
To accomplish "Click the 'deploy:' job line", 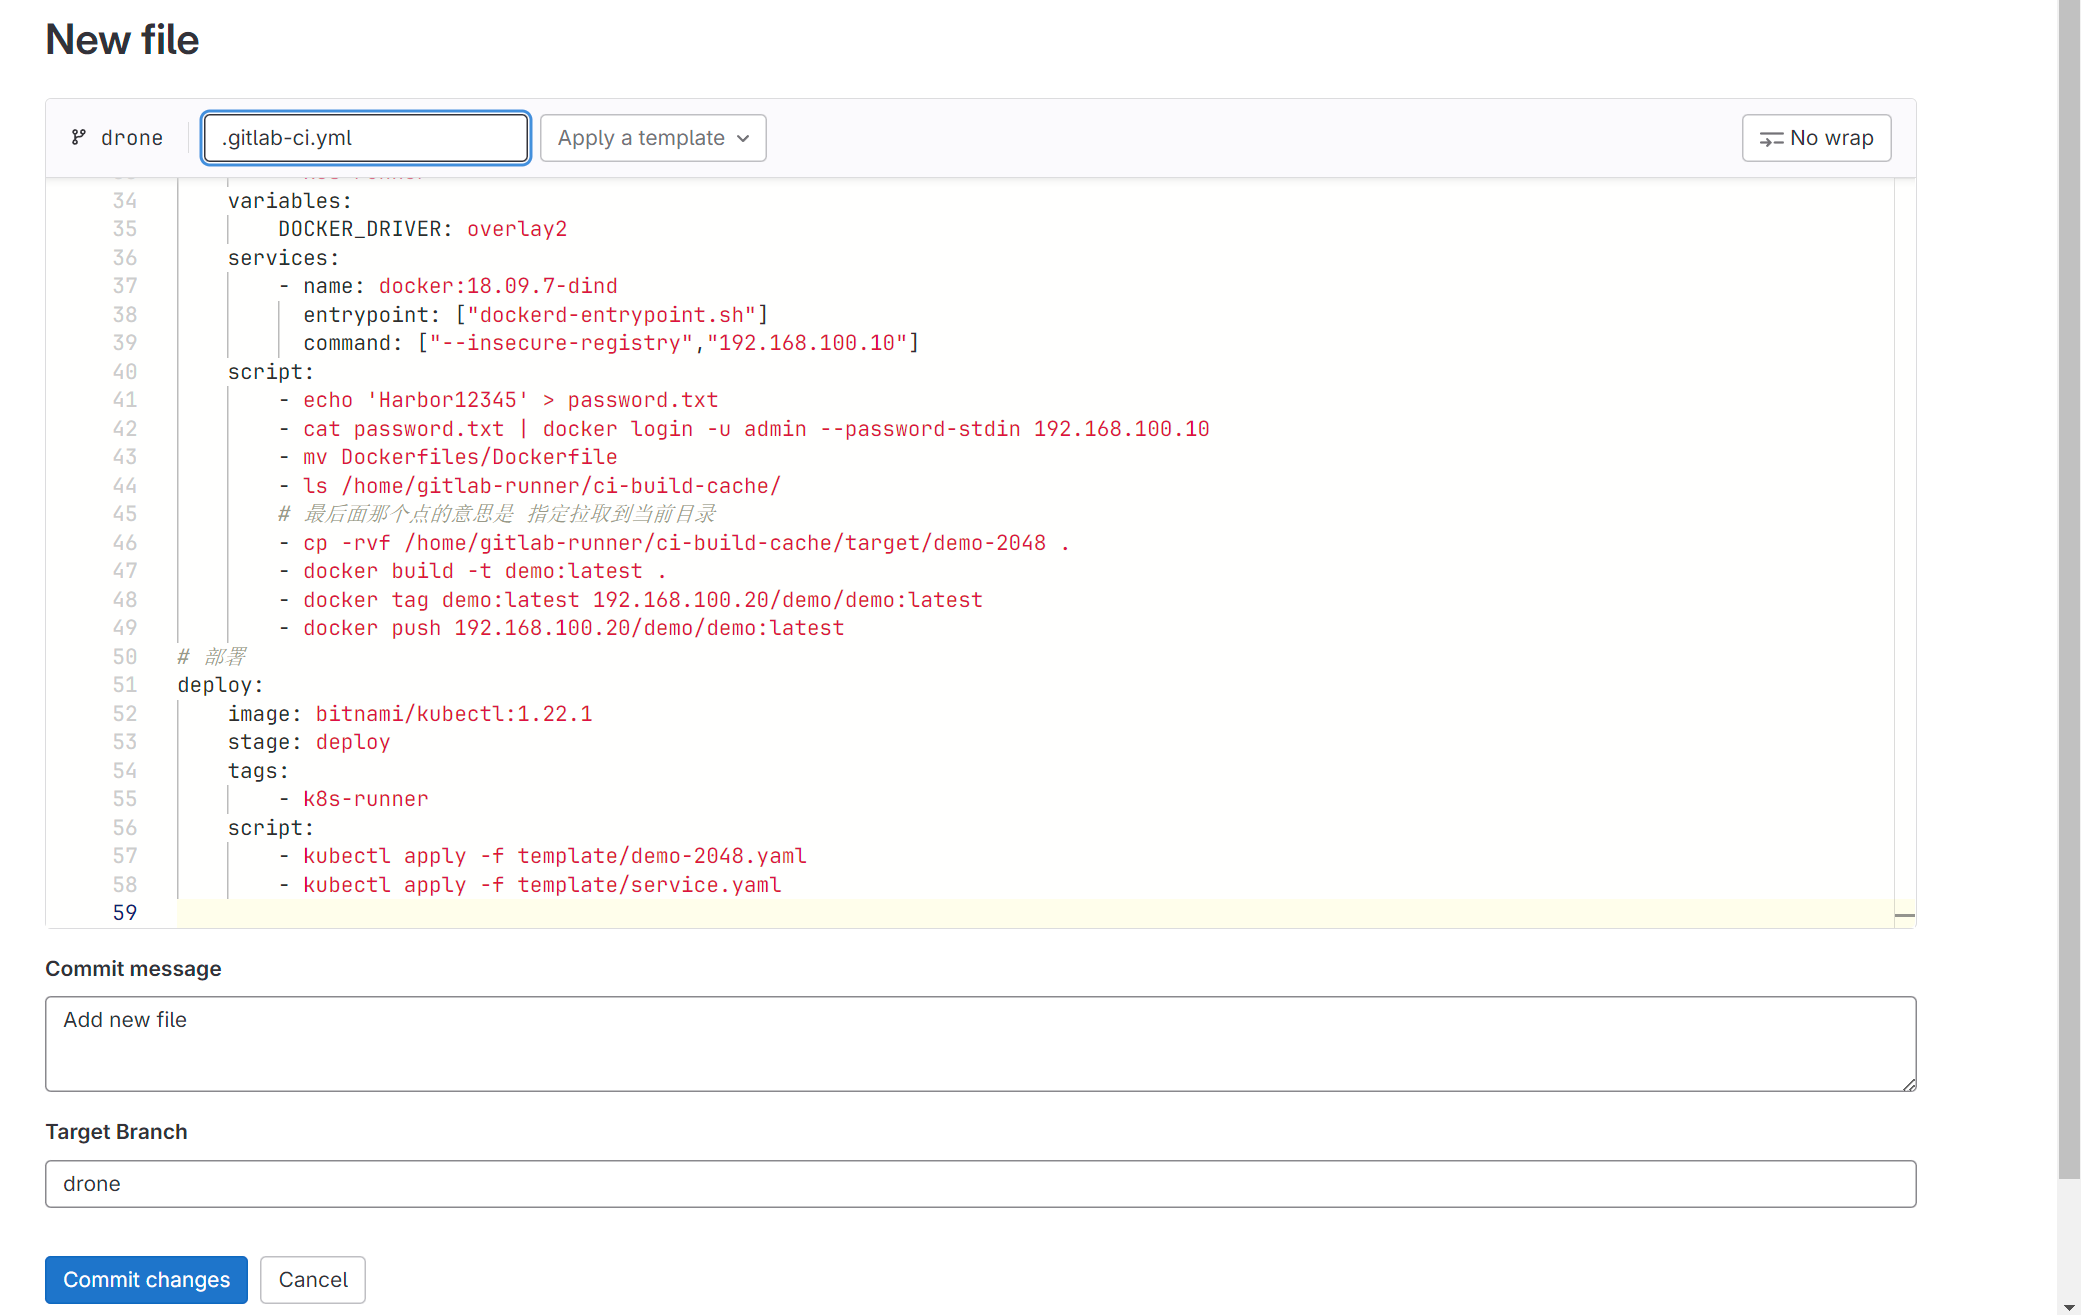I will 220,685.
